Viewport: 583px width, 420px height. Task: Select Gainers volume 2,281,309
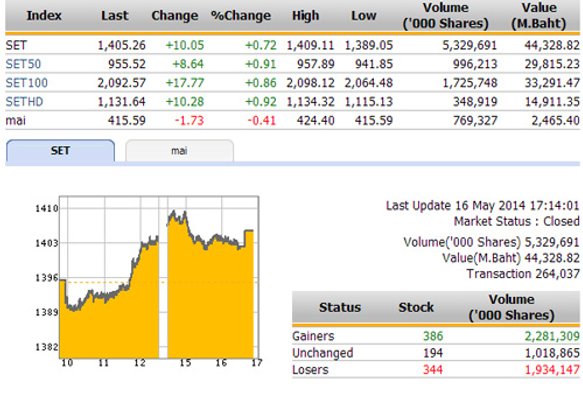552,336
